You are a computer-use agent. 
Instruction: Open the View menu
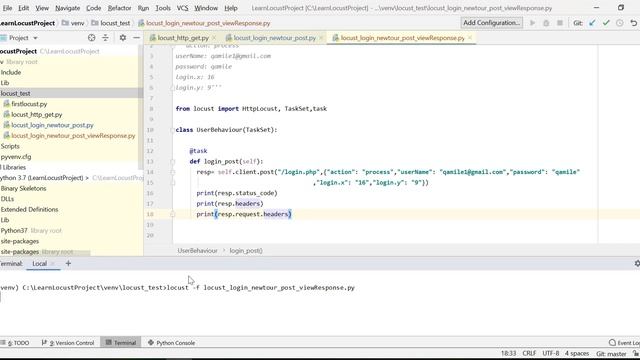tap(42, 8)
